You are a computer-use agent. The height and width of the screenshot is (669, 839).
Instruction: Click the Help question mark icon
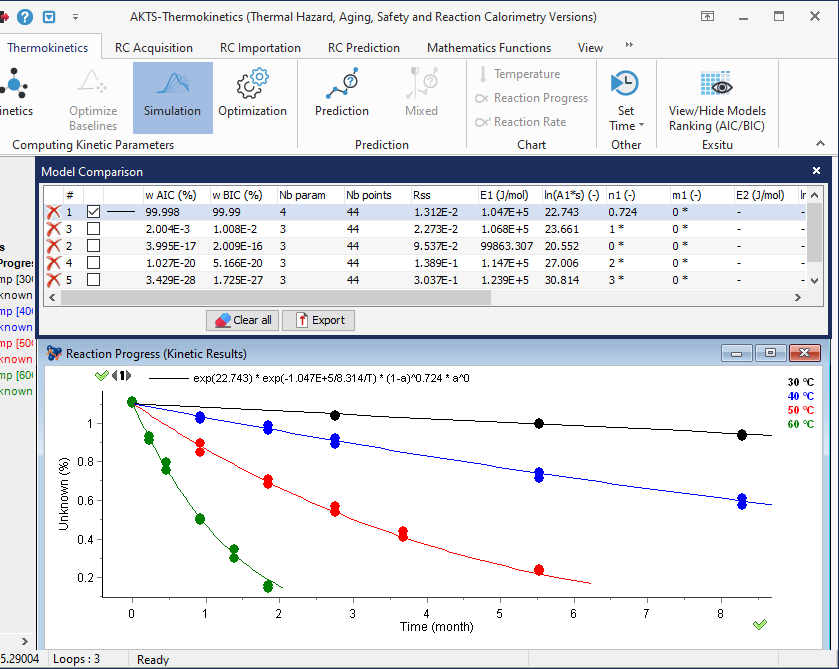coord(25,16)
